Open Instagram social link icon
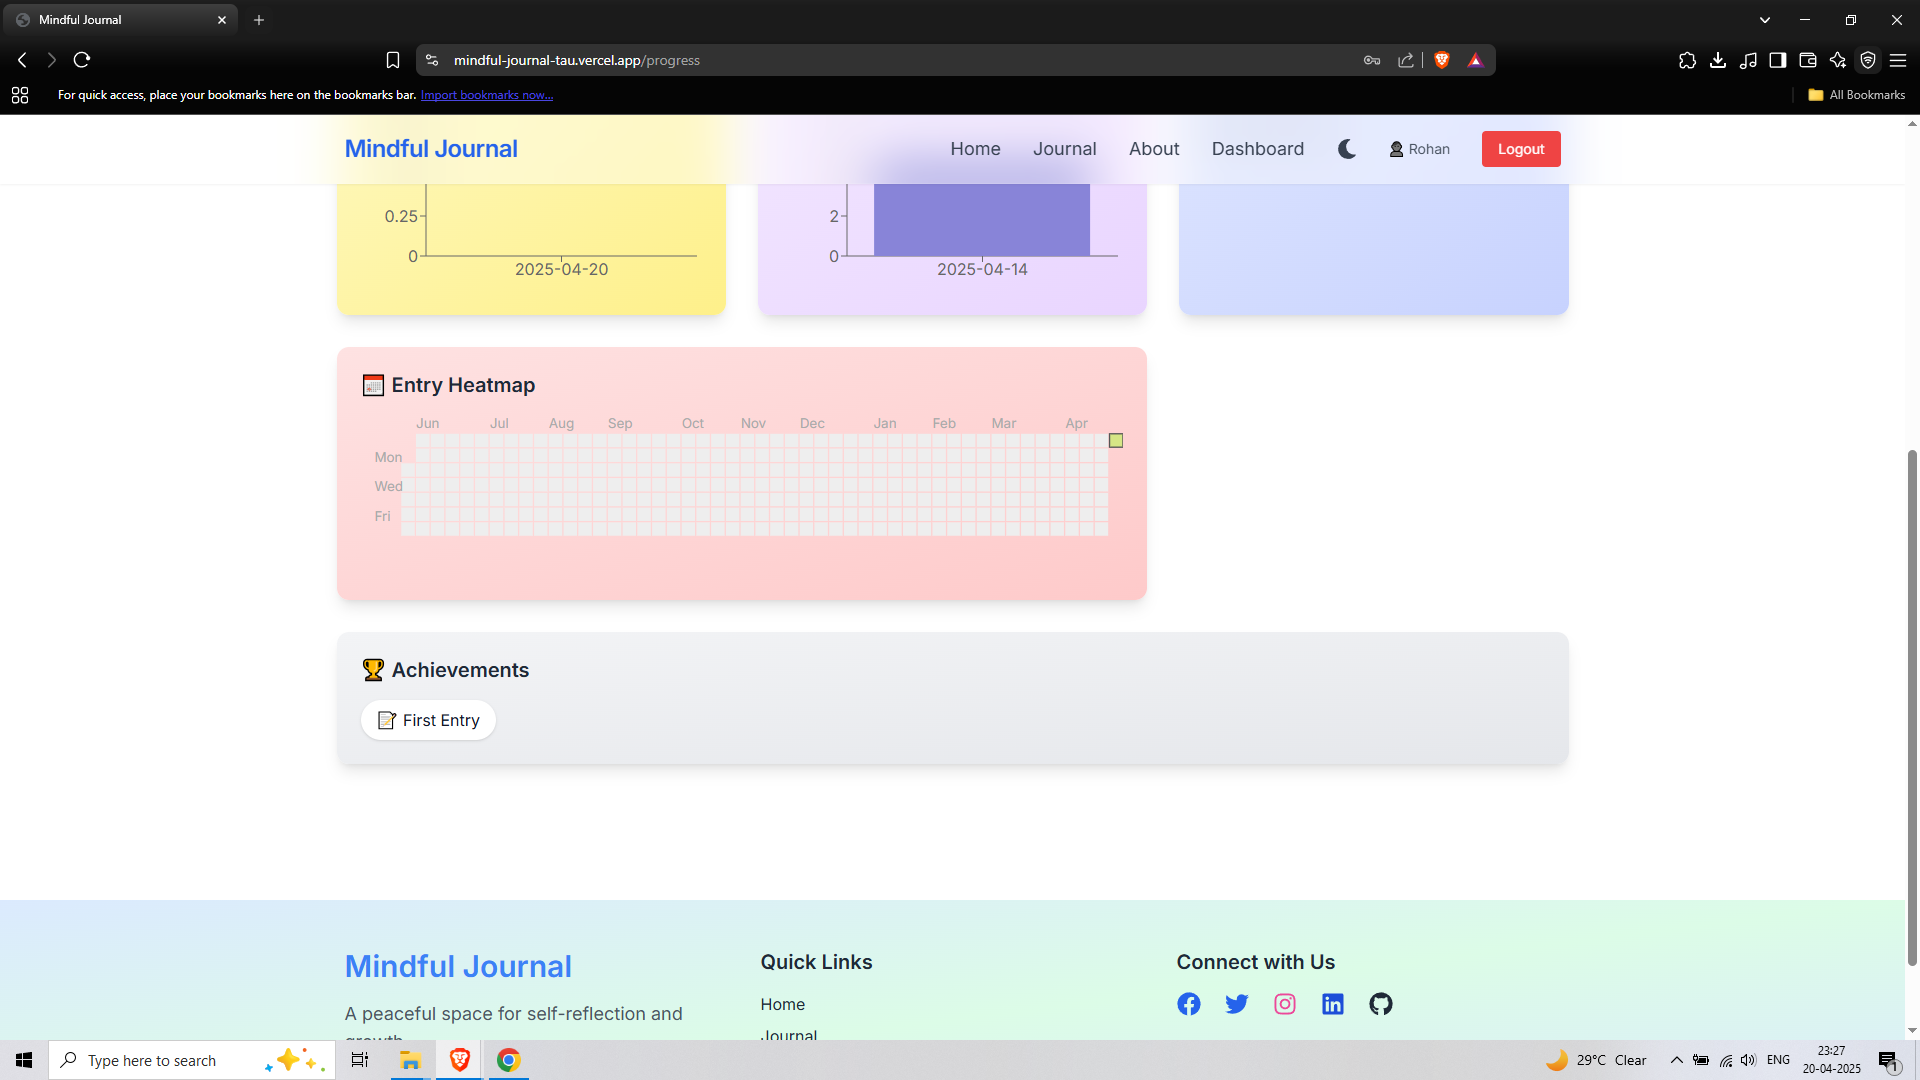The image size is (1920, 1080). [x=1284, y=1004]
